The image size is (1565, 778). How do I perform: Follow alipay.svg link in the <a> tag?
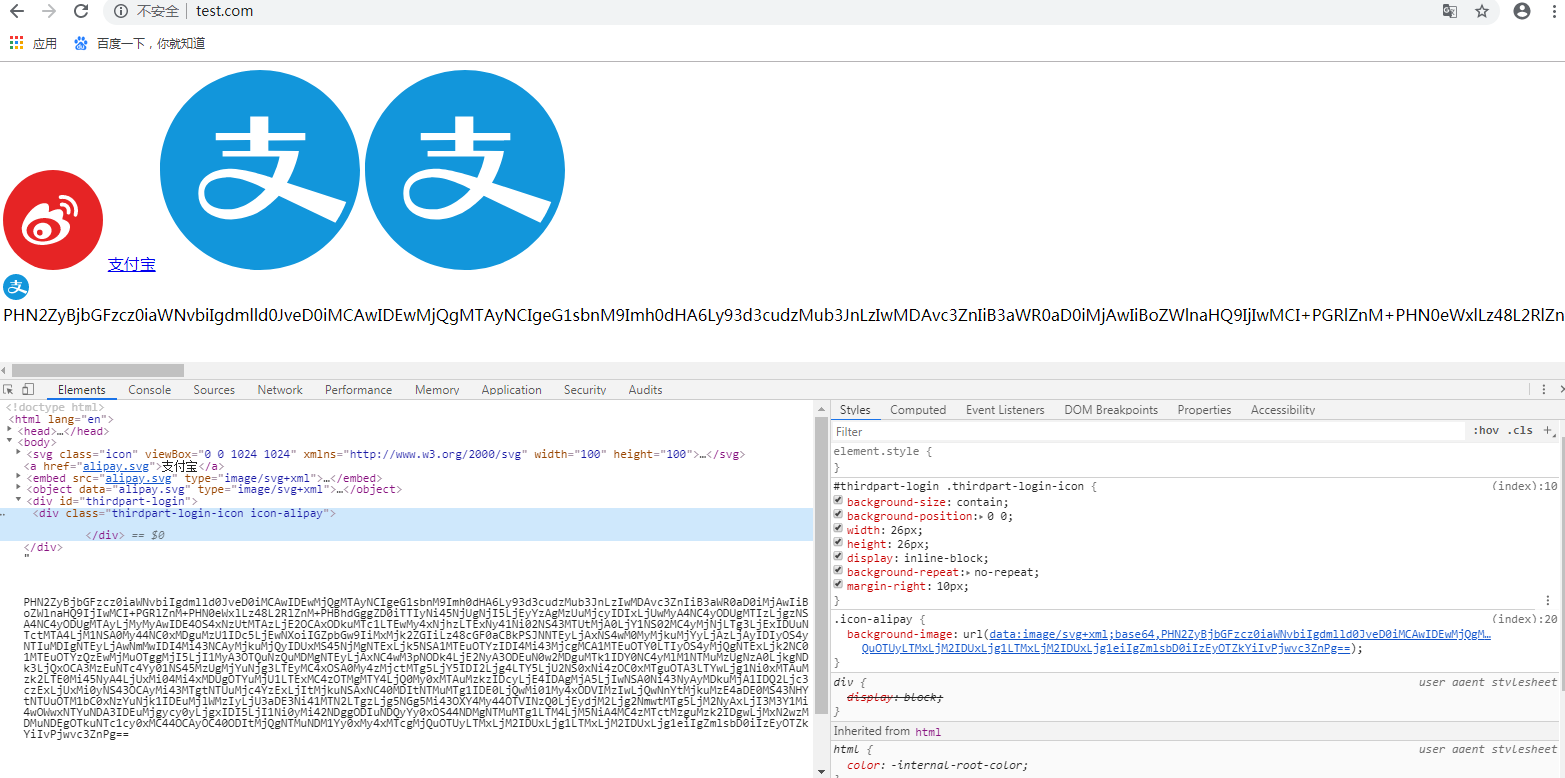coord(115,466)
